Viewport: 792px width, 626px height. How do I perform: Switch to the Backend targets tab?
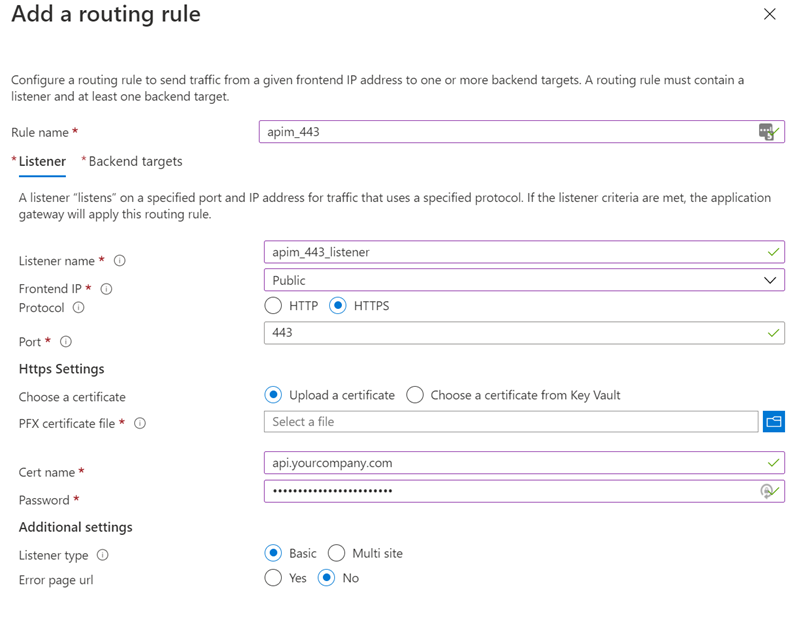coord(135,161)
